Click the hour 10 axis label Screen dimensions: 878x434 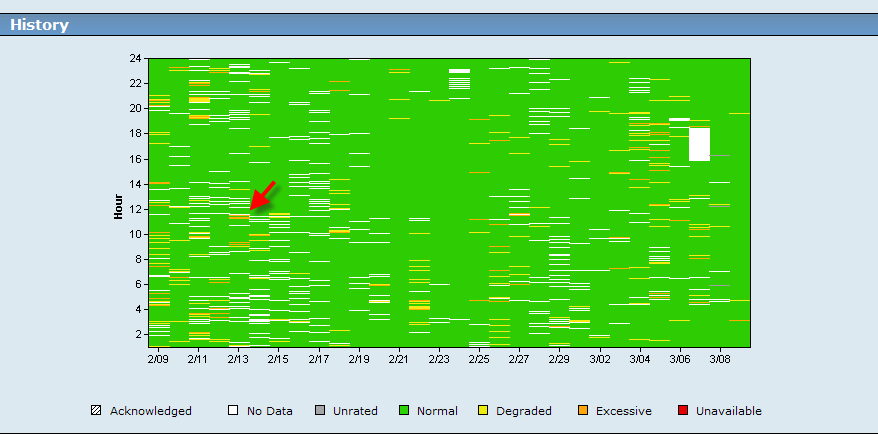pyautogui.click(x=135, y=235)
